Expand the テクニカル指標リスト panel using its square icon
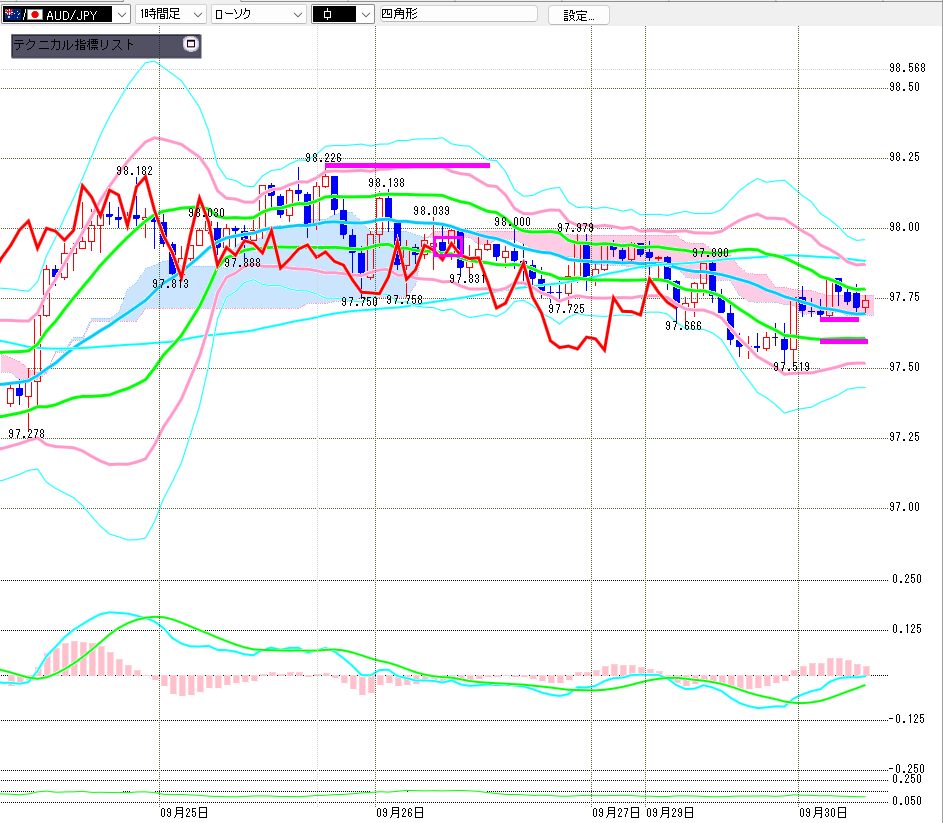Screen dimensions: 943x823 (x=191, y=45)
